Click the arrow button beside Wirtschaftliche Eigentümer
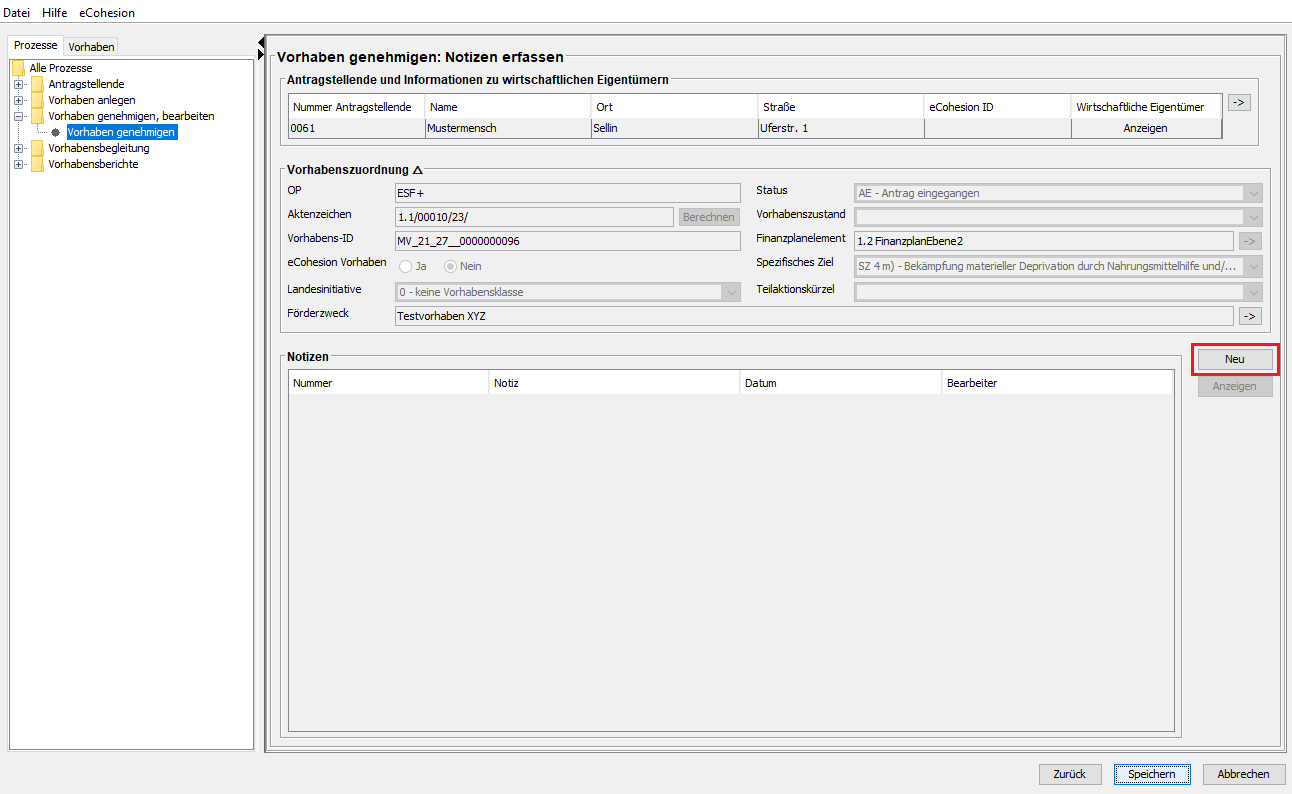Screen dimensions: 1292x794 pos(1239,102)
